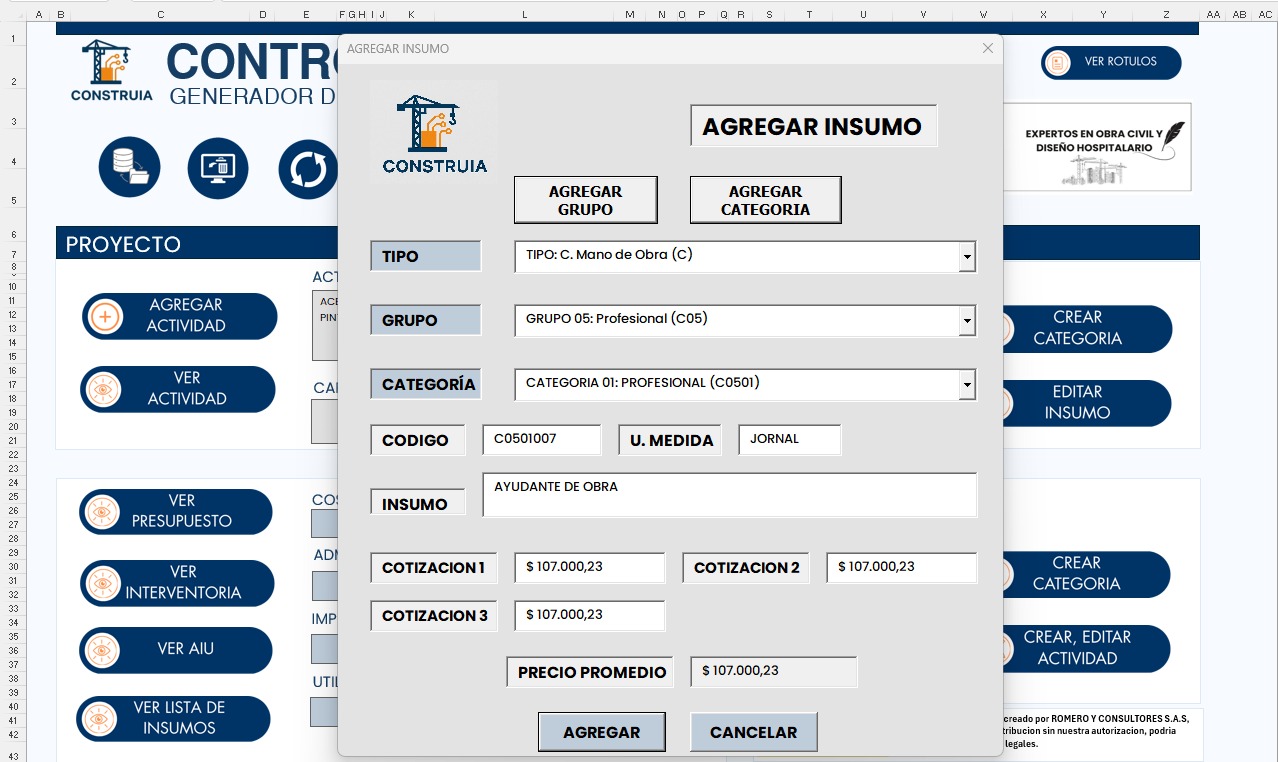Click the database folder icon
The image size is (1278, 762).
[129, 168]
